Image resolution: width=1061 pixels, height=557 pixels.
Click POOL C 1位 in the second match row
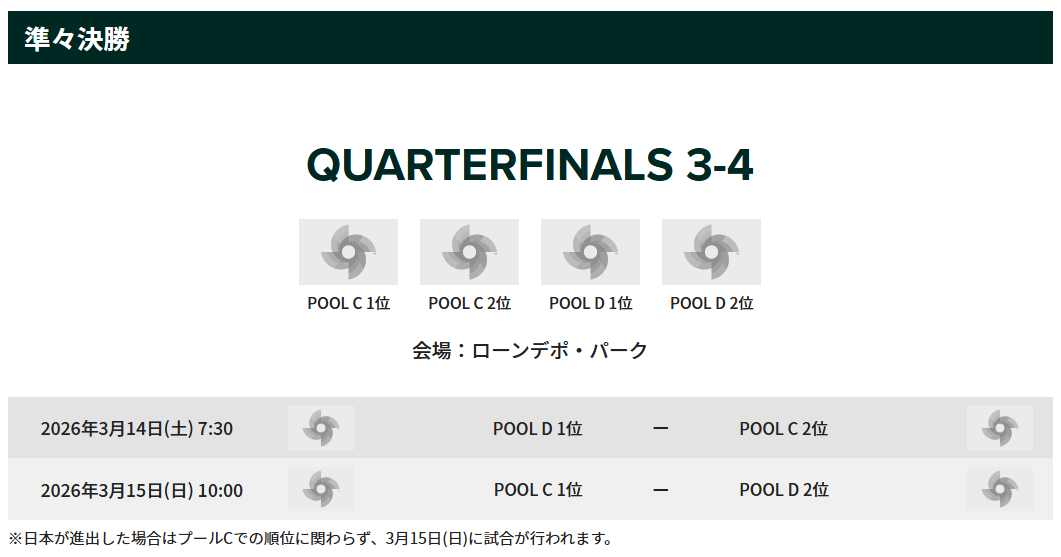pos(538,489)
